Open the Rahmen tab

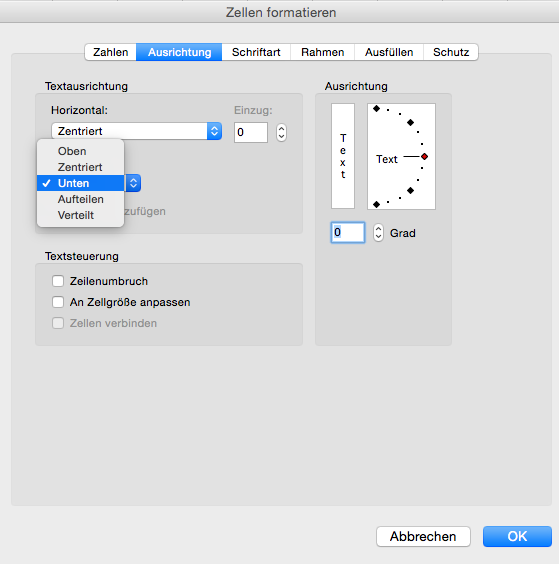pos(323,52)
